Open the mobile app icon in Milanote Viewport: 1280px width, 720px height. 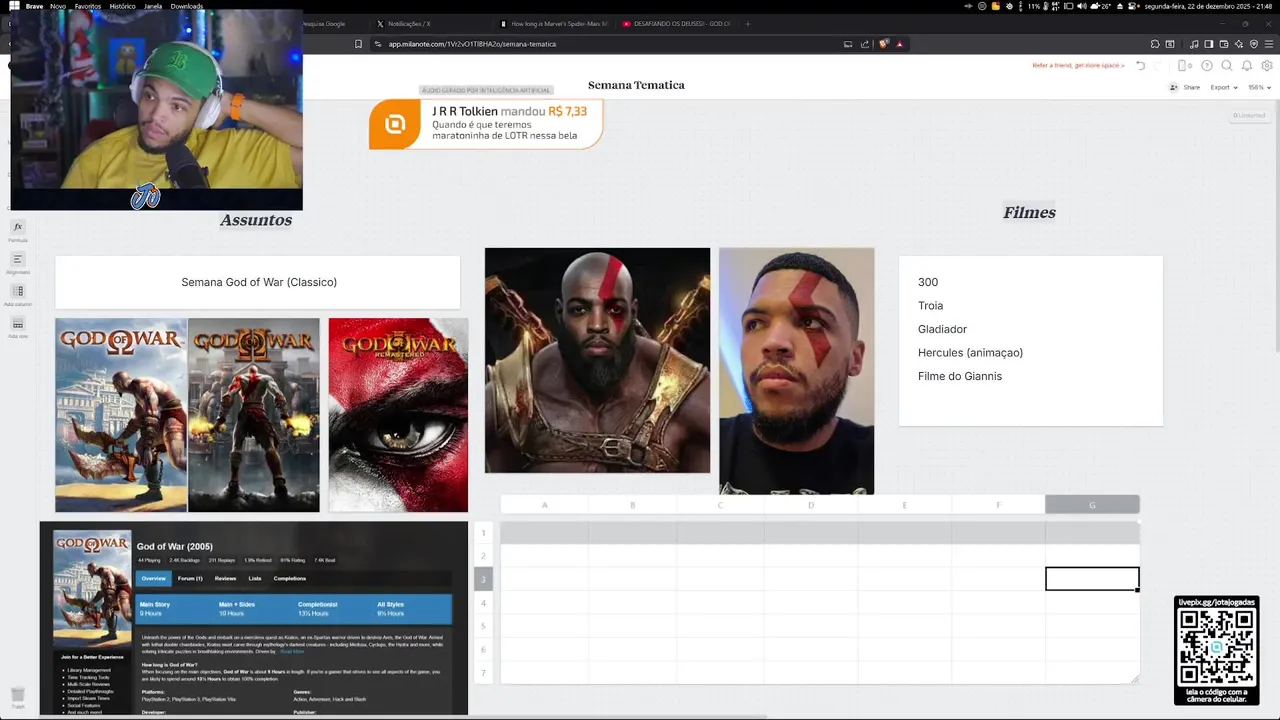click(x=1184, y=65)
